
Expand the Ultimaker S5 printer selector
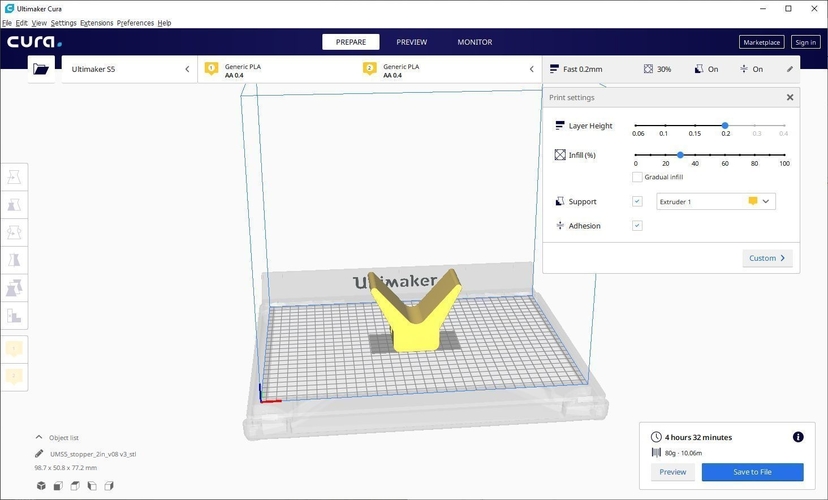click(x=129, y=69)
